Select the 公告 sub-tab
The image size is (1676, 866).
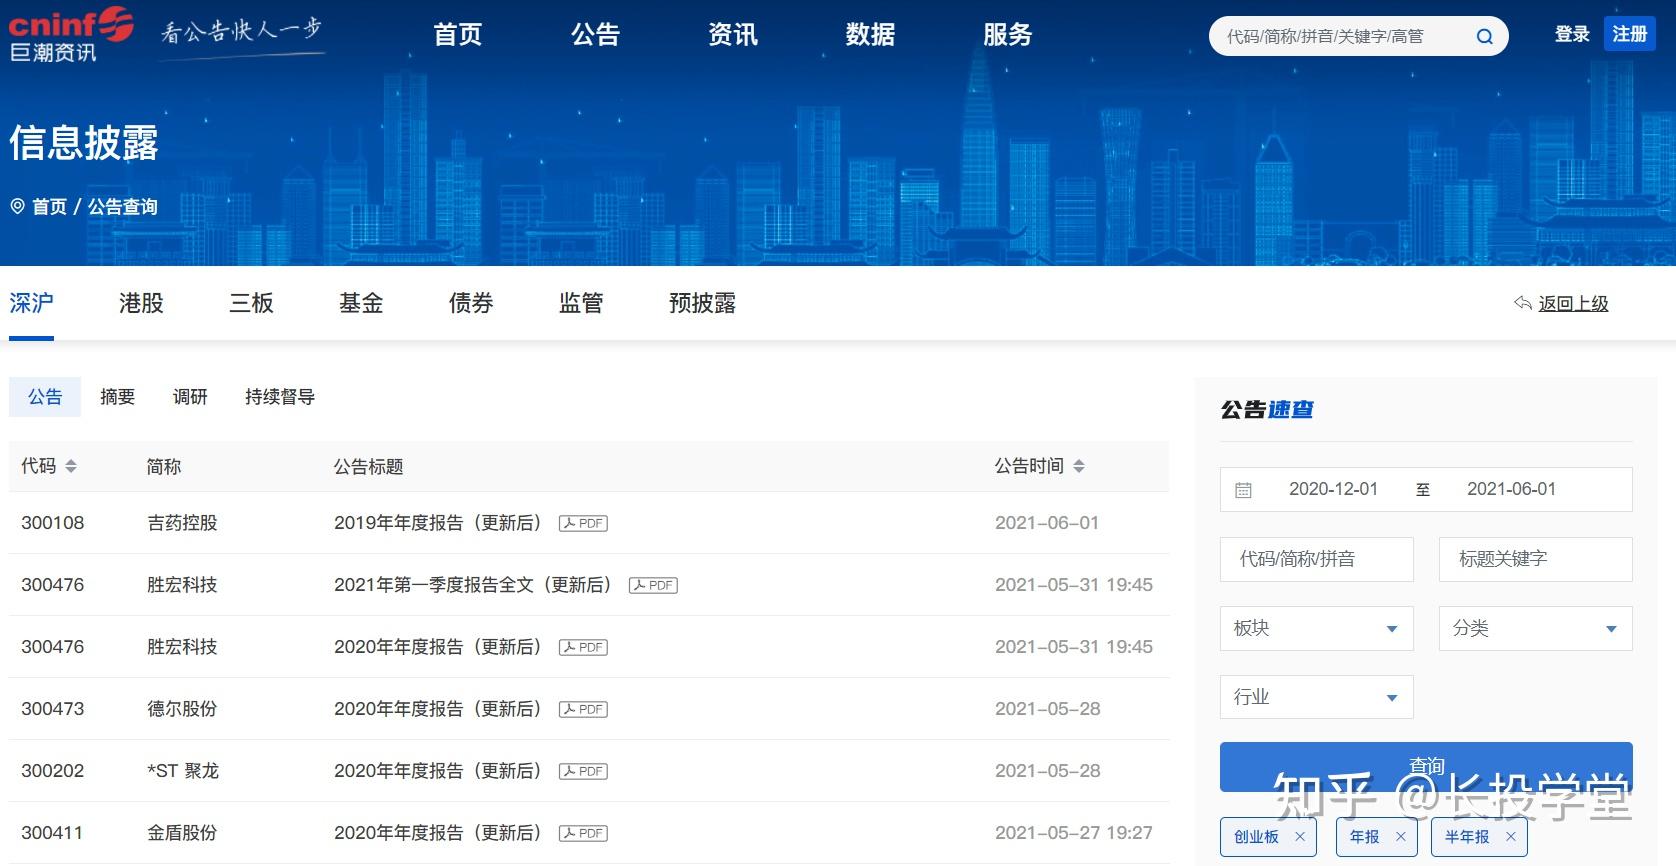click(45, 397)
